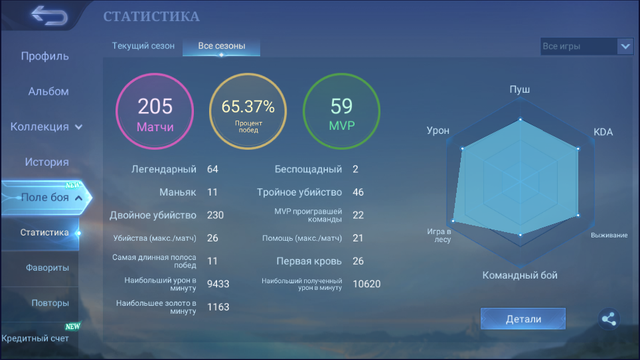Viewport: 640px width, 360px height.
Task: Tap the 65.37% Процент побед circle
Action: pyautogui.click(x=248, y=111)
